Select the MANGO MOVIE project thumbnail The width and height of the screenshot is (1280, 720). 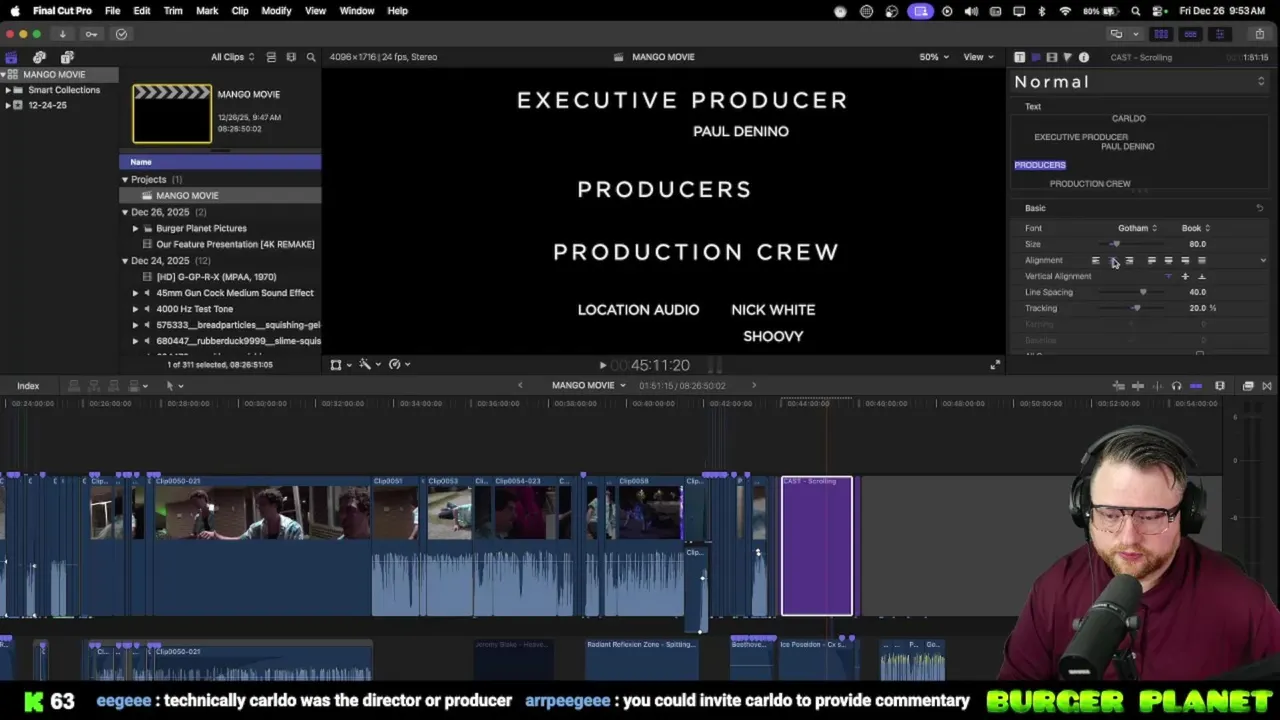[172, 113]
